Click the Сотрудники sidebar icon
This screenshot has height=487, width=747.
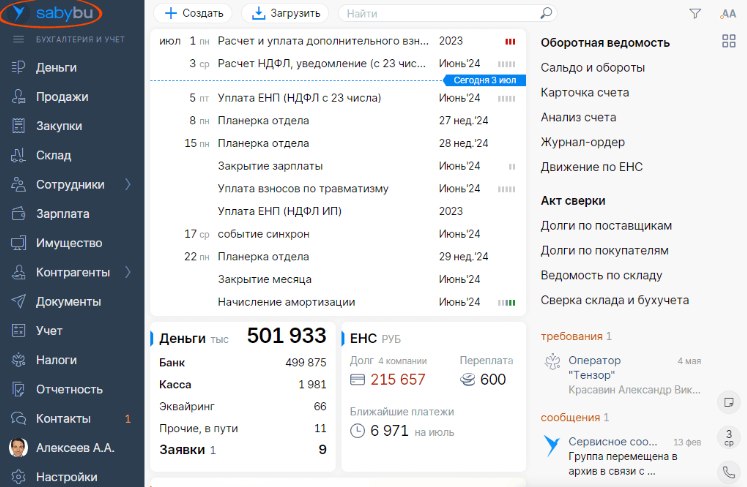18,184
